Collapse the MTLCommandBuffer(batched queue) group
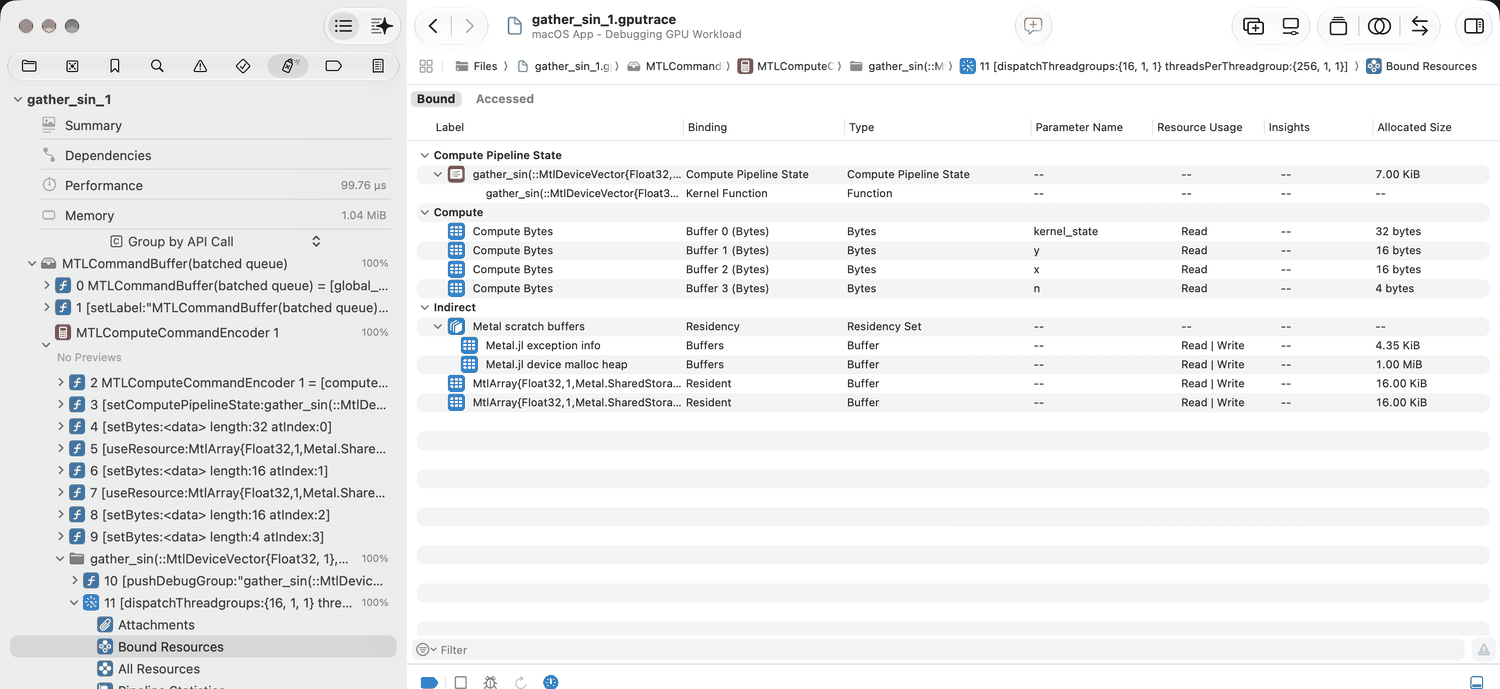 32,263
